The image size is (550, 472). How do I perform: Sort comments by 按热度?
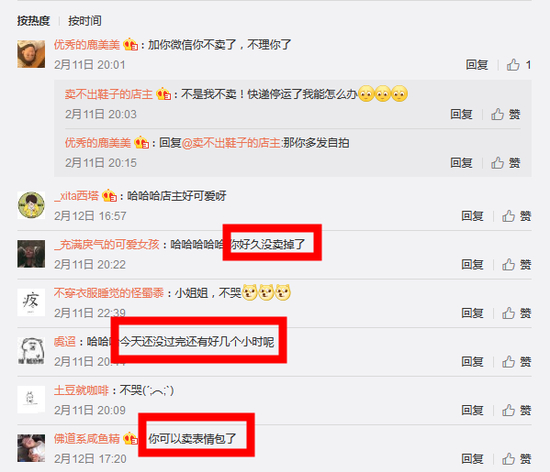33,21
